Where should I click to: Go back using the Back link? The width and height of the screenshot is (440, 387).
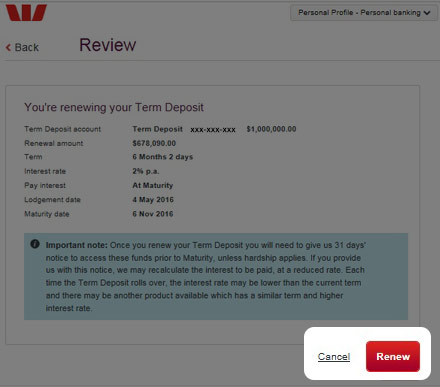pos(22,47)
